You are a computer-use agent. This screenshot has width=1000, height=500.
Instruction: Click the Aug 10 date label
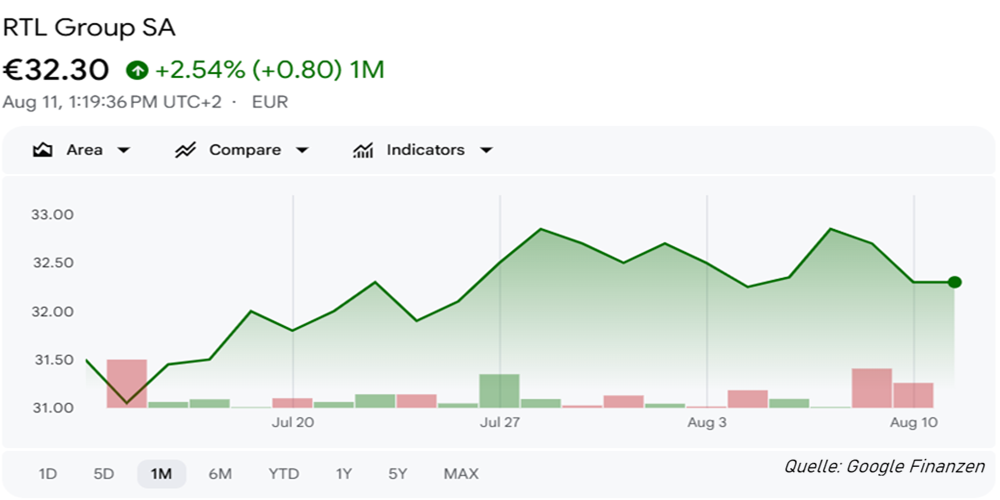(x=914, y=422)
